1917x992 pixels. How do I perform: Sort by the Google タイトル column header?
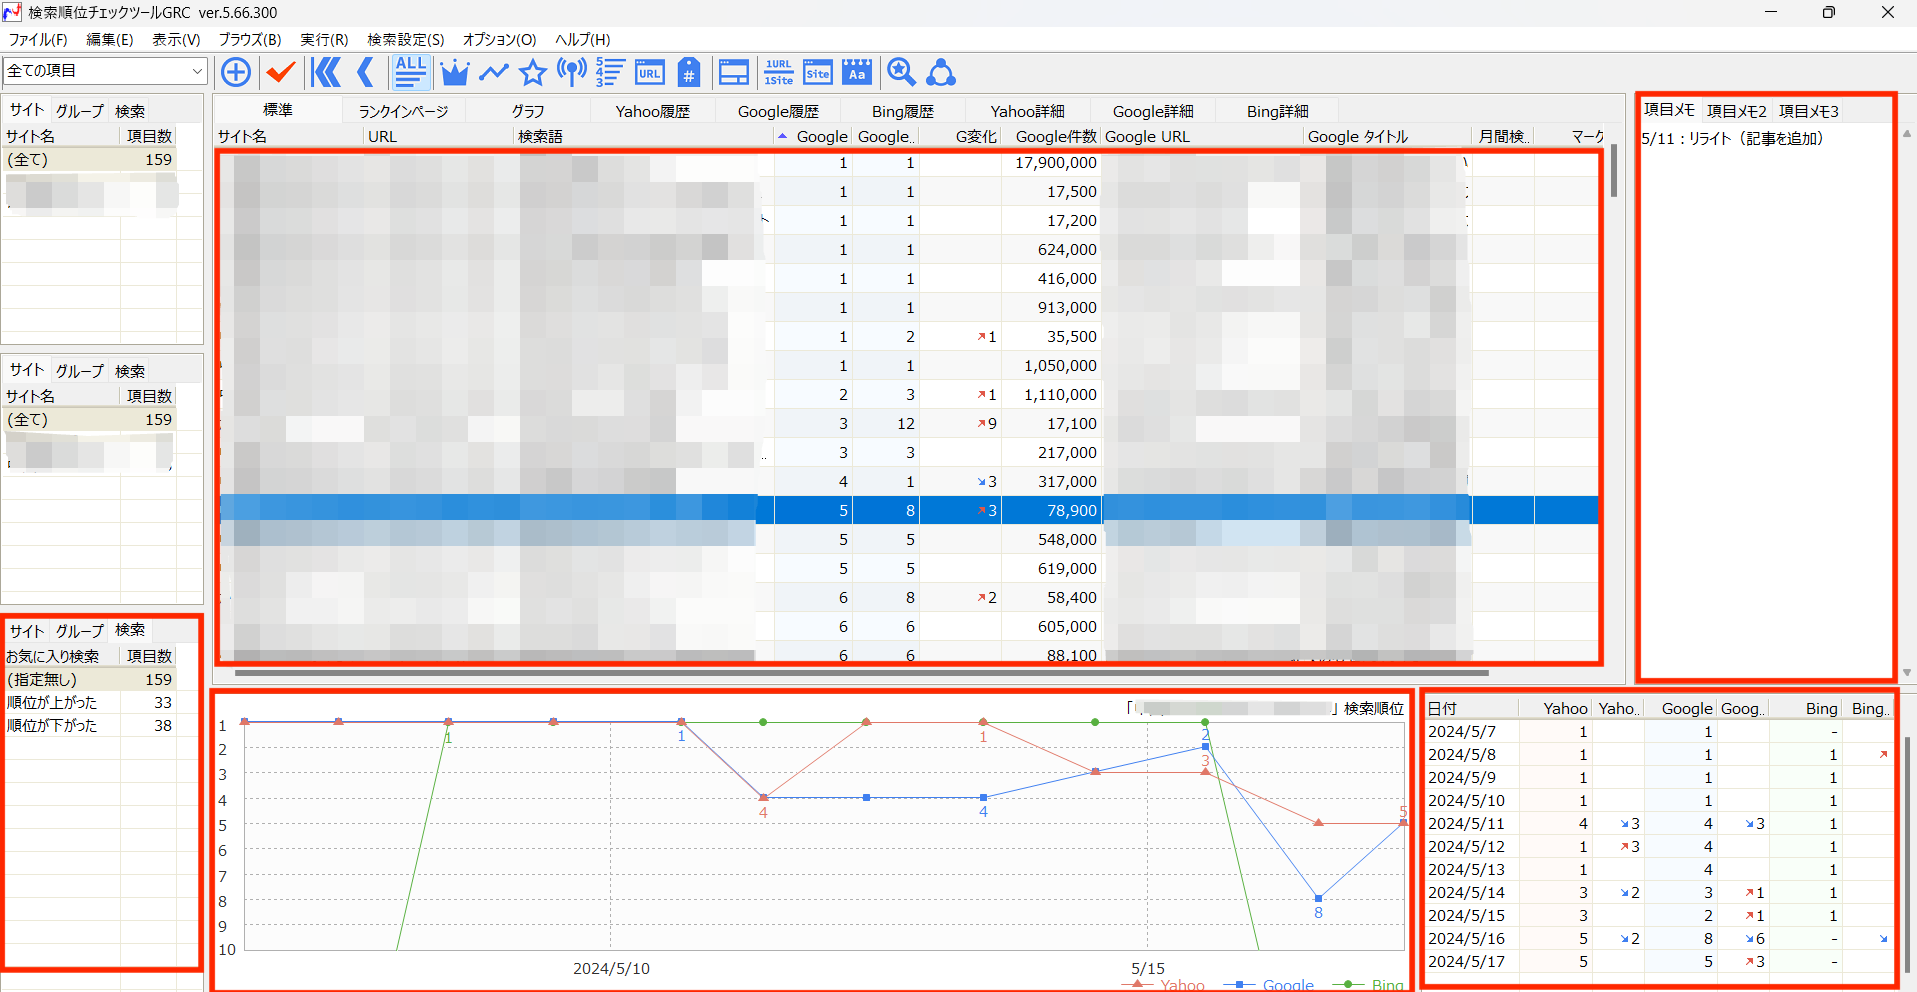(1387, 136)
